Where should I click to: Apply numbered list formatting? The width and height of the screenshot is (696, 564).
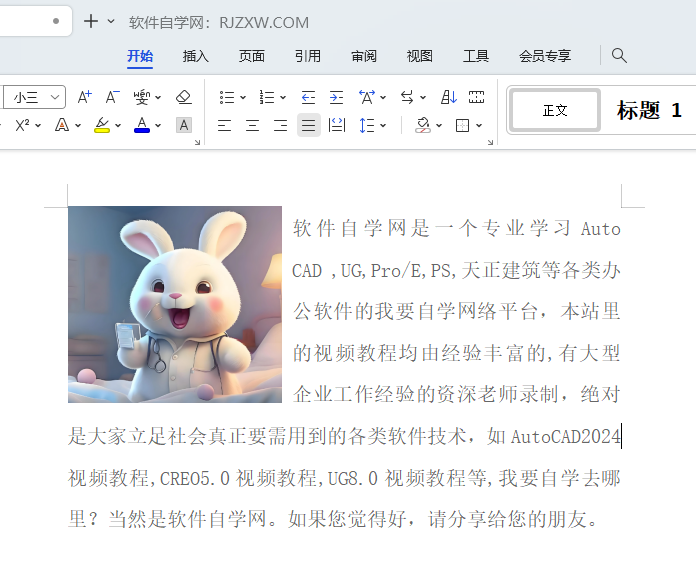[x=267, y=97]
